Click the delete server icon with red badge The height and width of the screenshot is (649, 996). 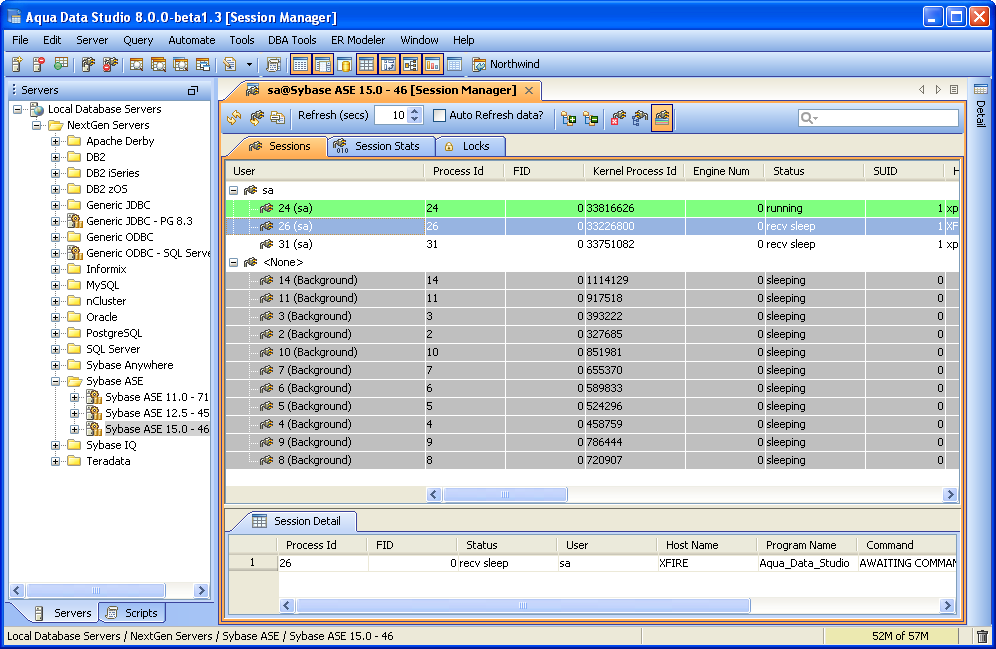click(39, 64)
